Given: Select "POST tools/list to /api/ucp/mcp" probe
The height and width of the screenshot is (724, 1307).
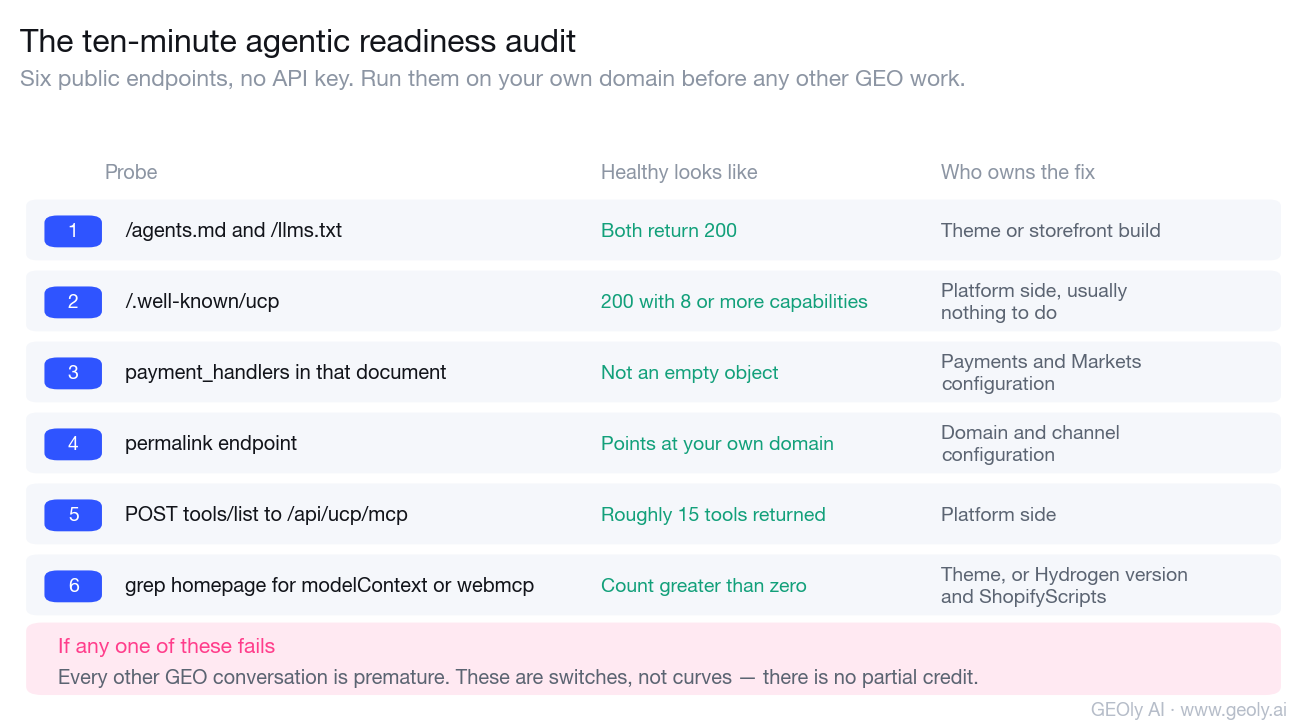Looking at the screenshot, I should point(266,514).
